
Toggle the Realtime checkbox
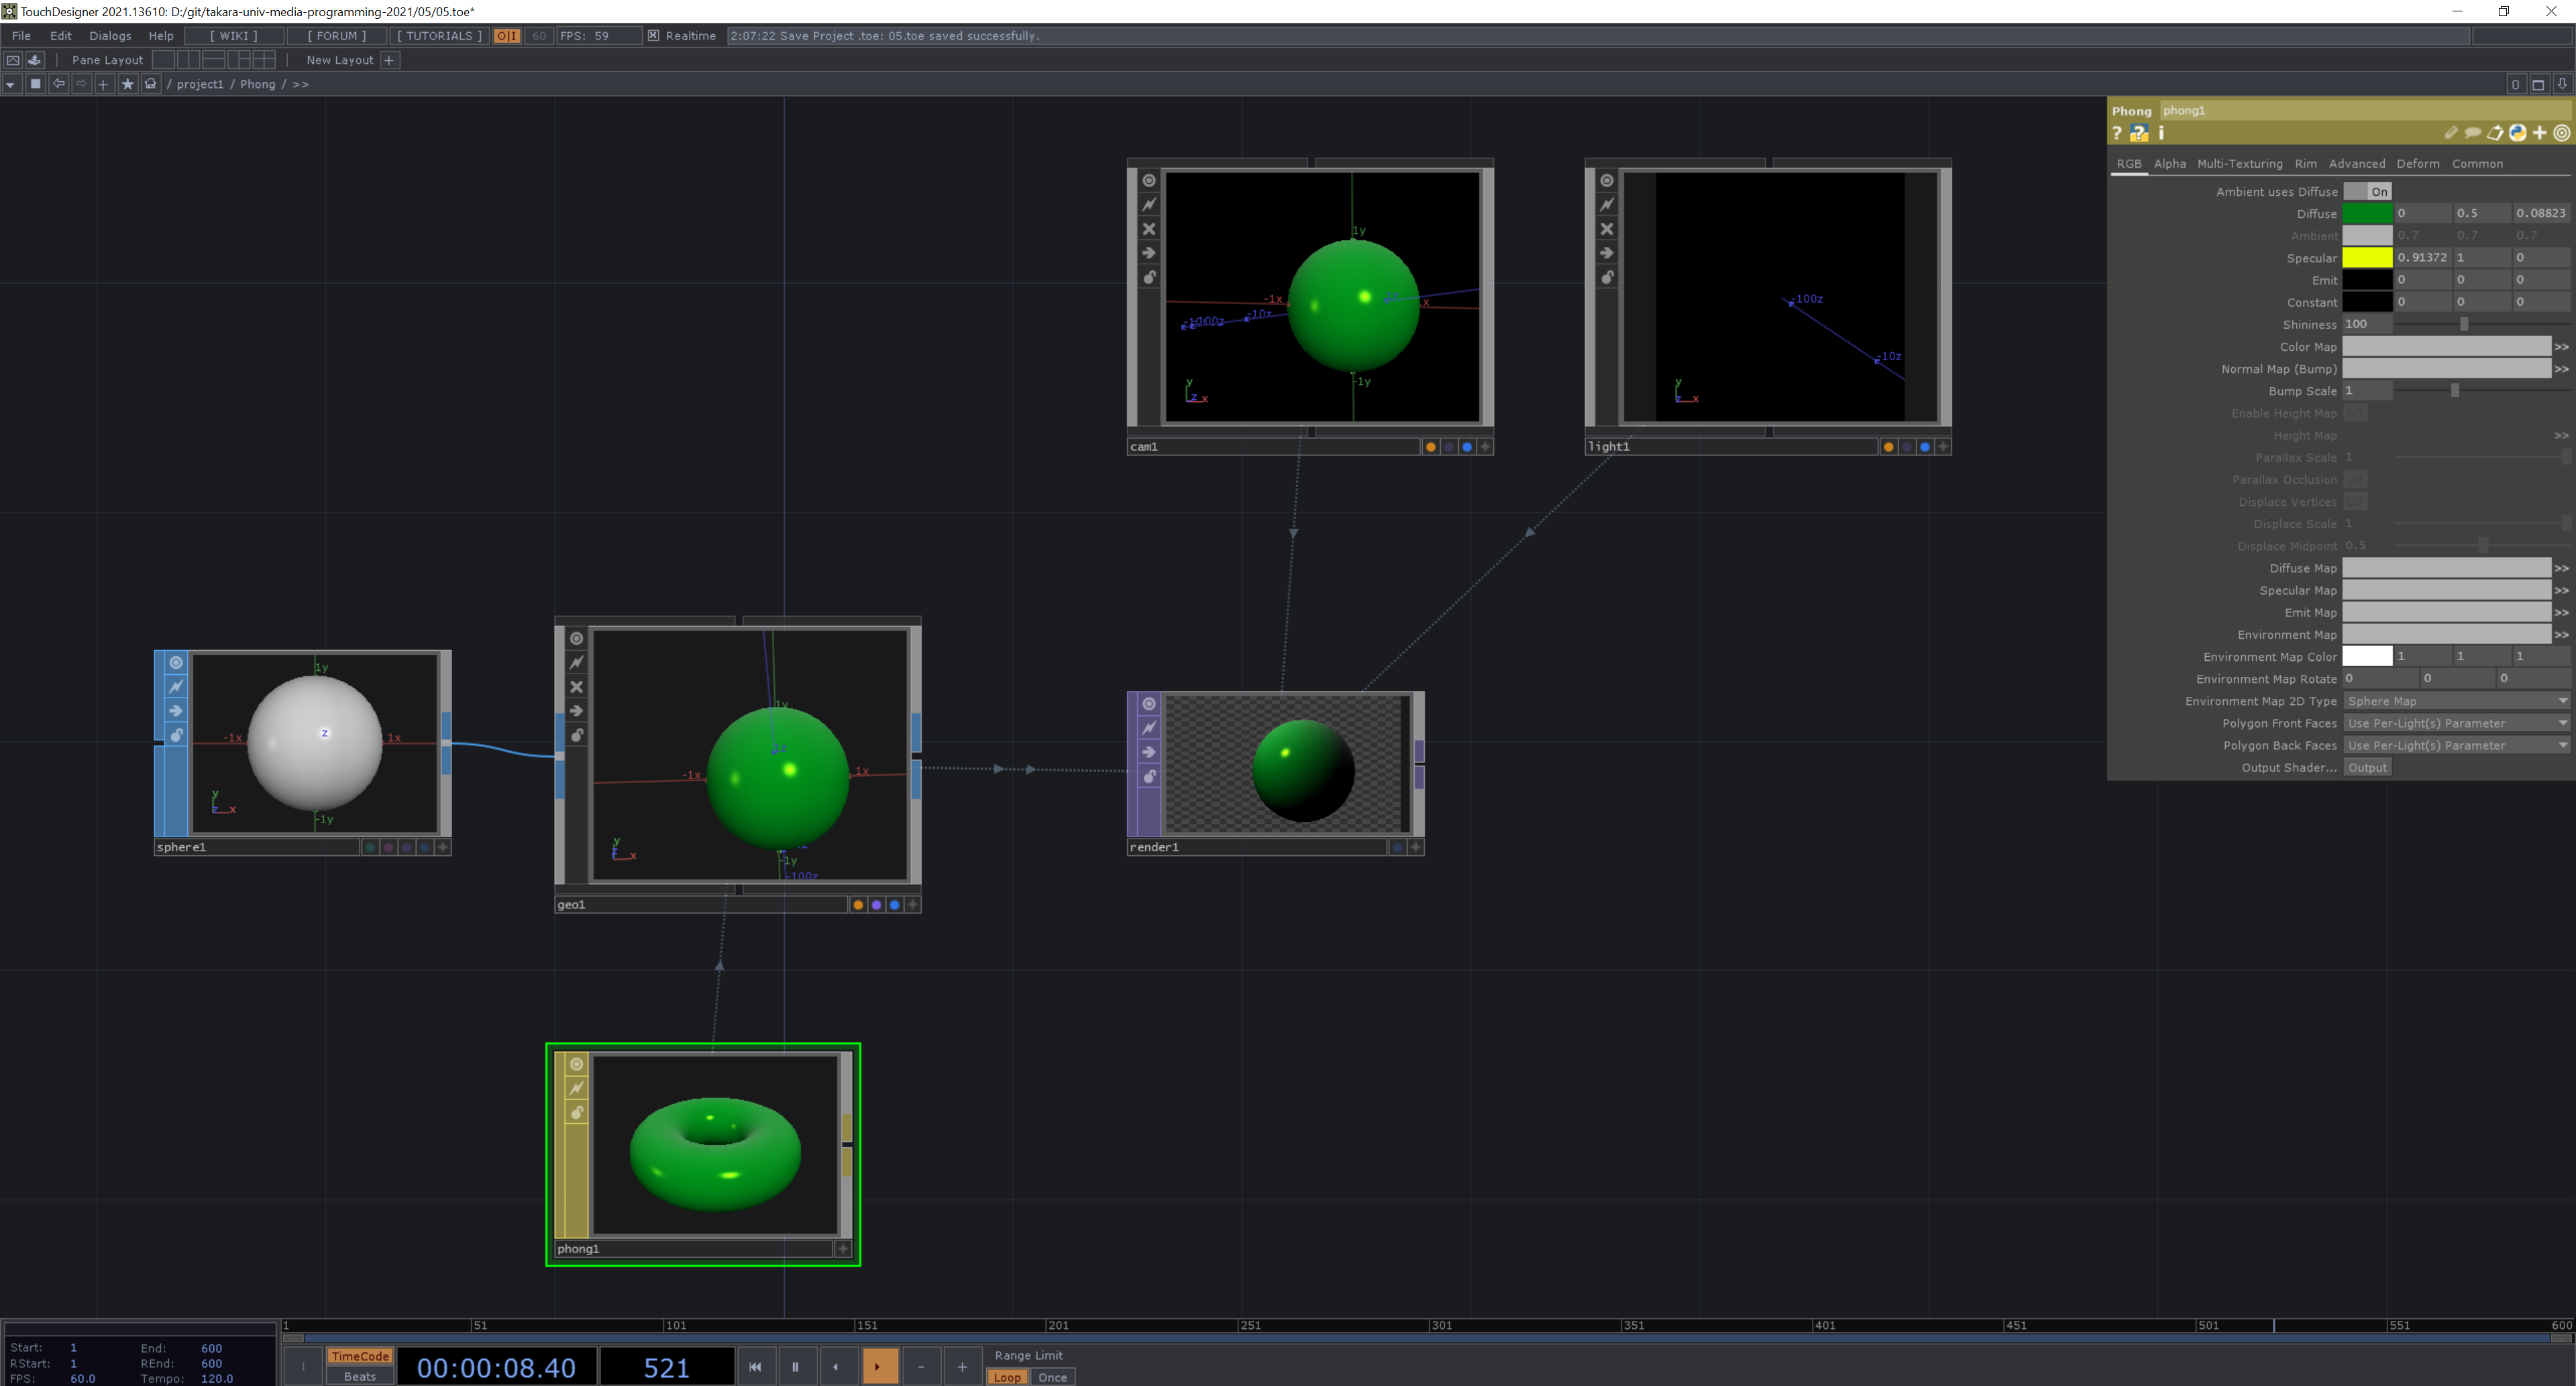(x=653, y=36)
